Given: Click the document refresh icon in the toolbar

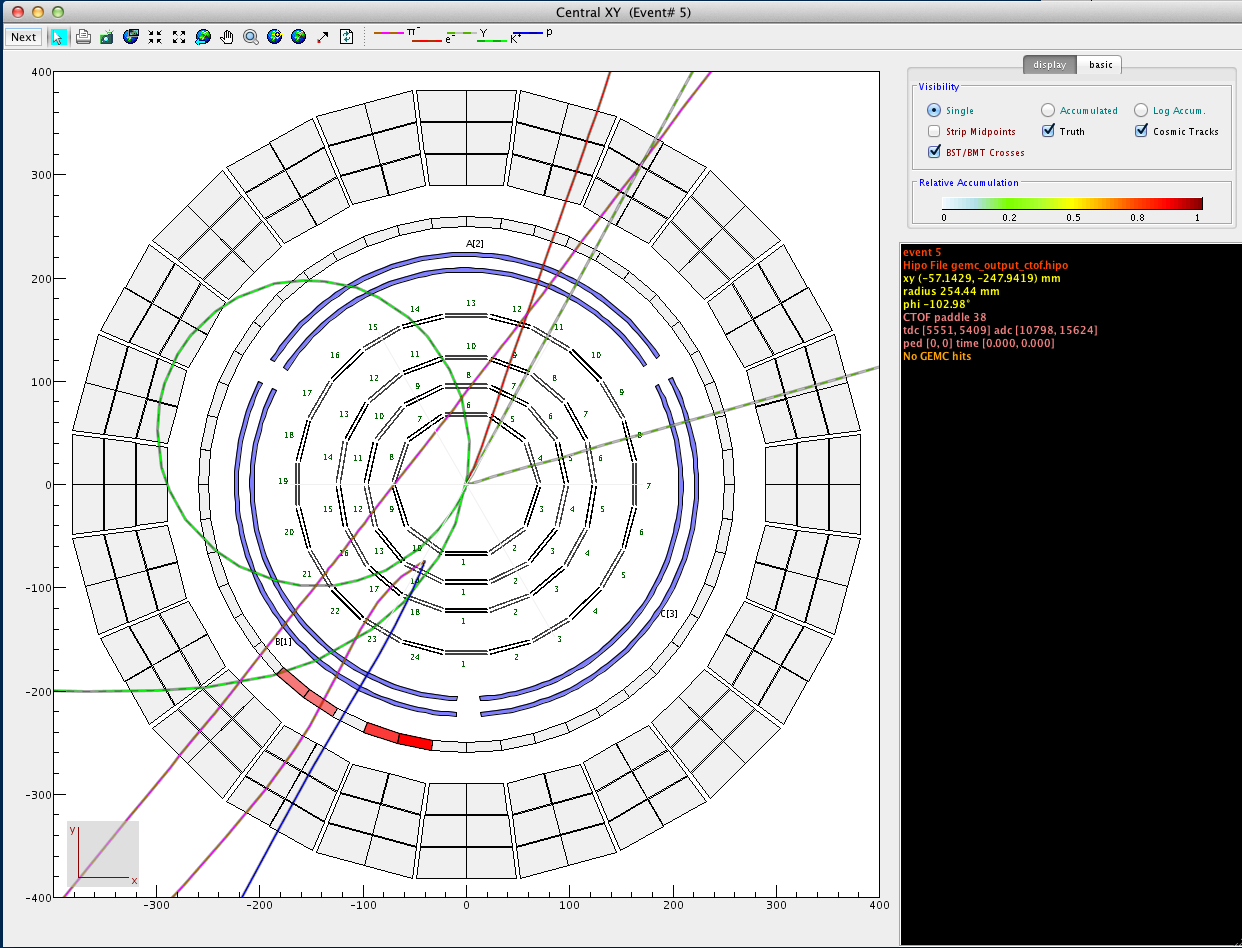Looking at the screenshot, I should (347, 37).
